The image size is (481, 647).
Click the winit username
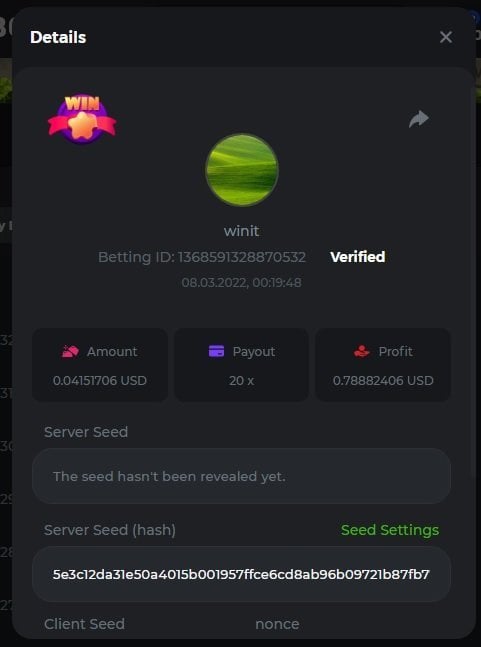[x=242, y=231]
